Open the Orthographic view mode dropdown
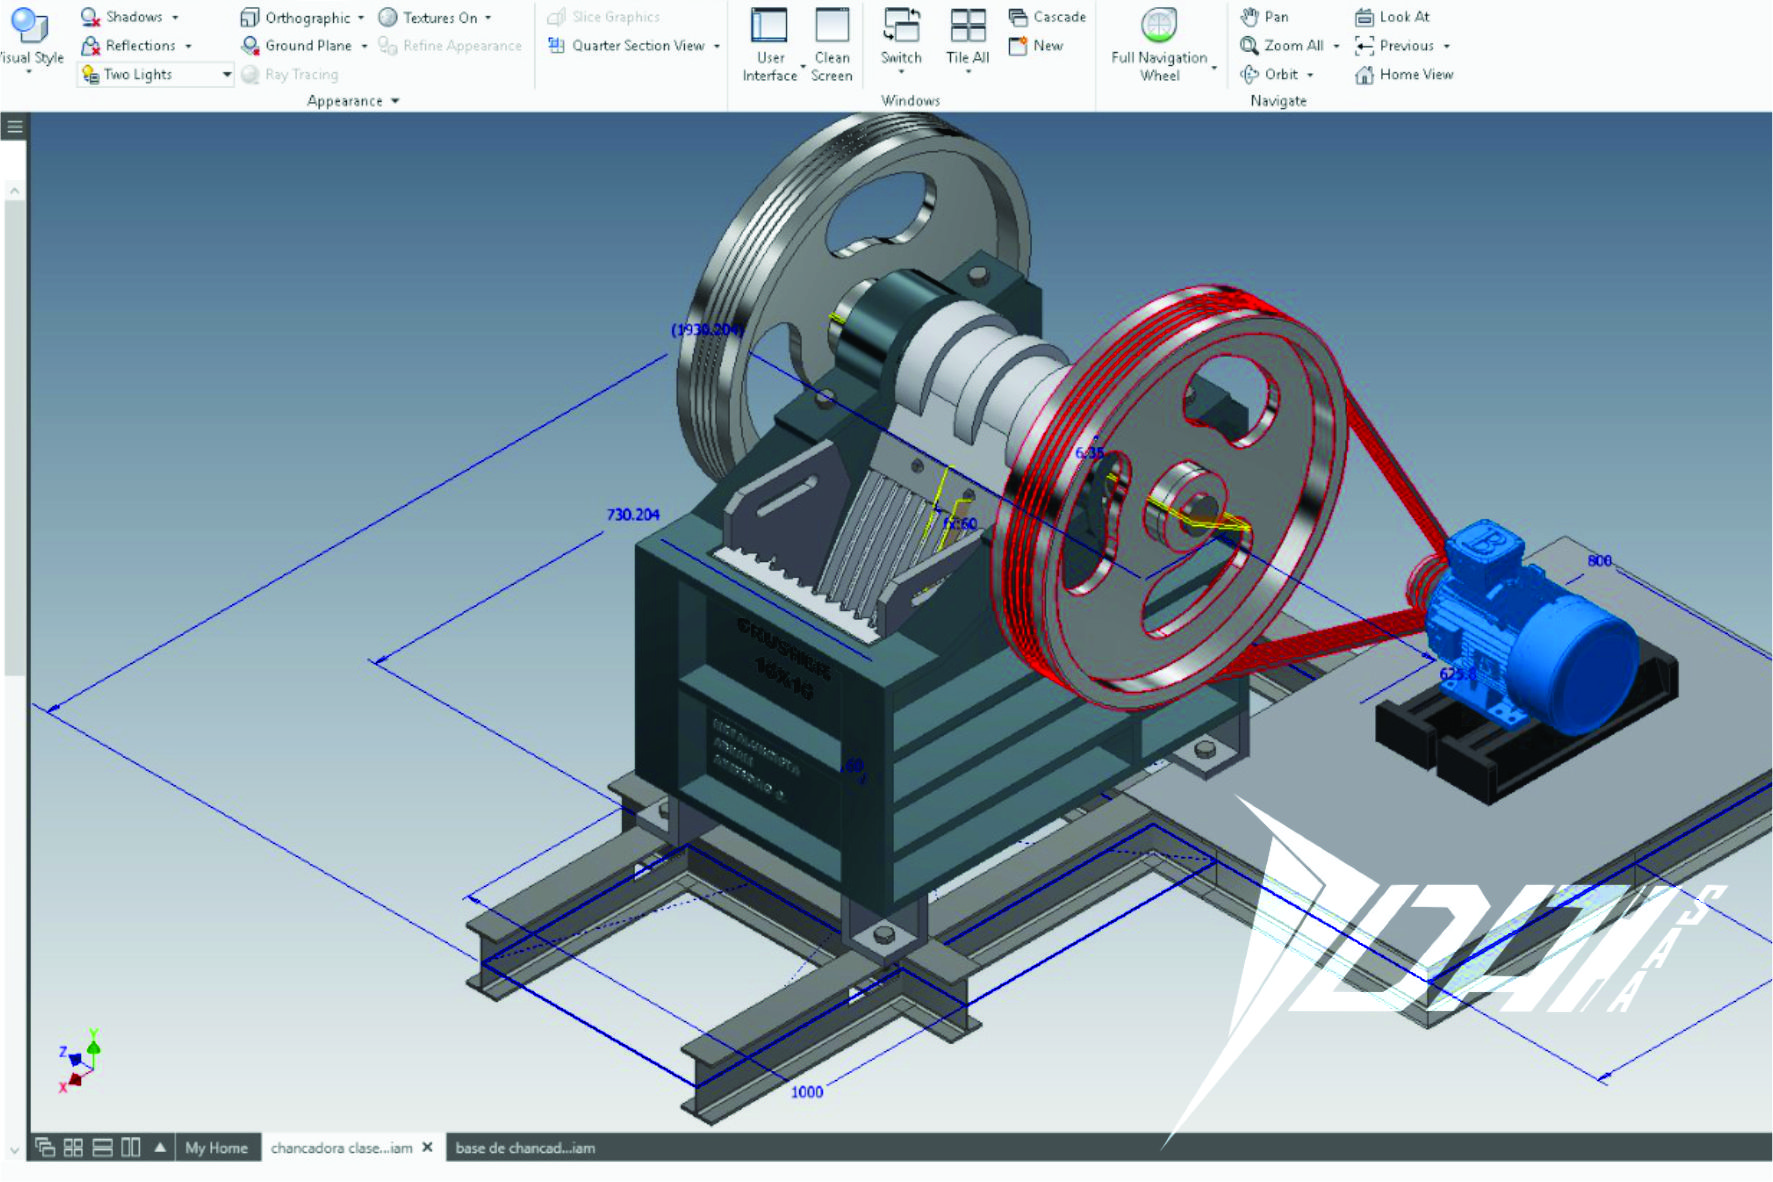 point(361,18)
